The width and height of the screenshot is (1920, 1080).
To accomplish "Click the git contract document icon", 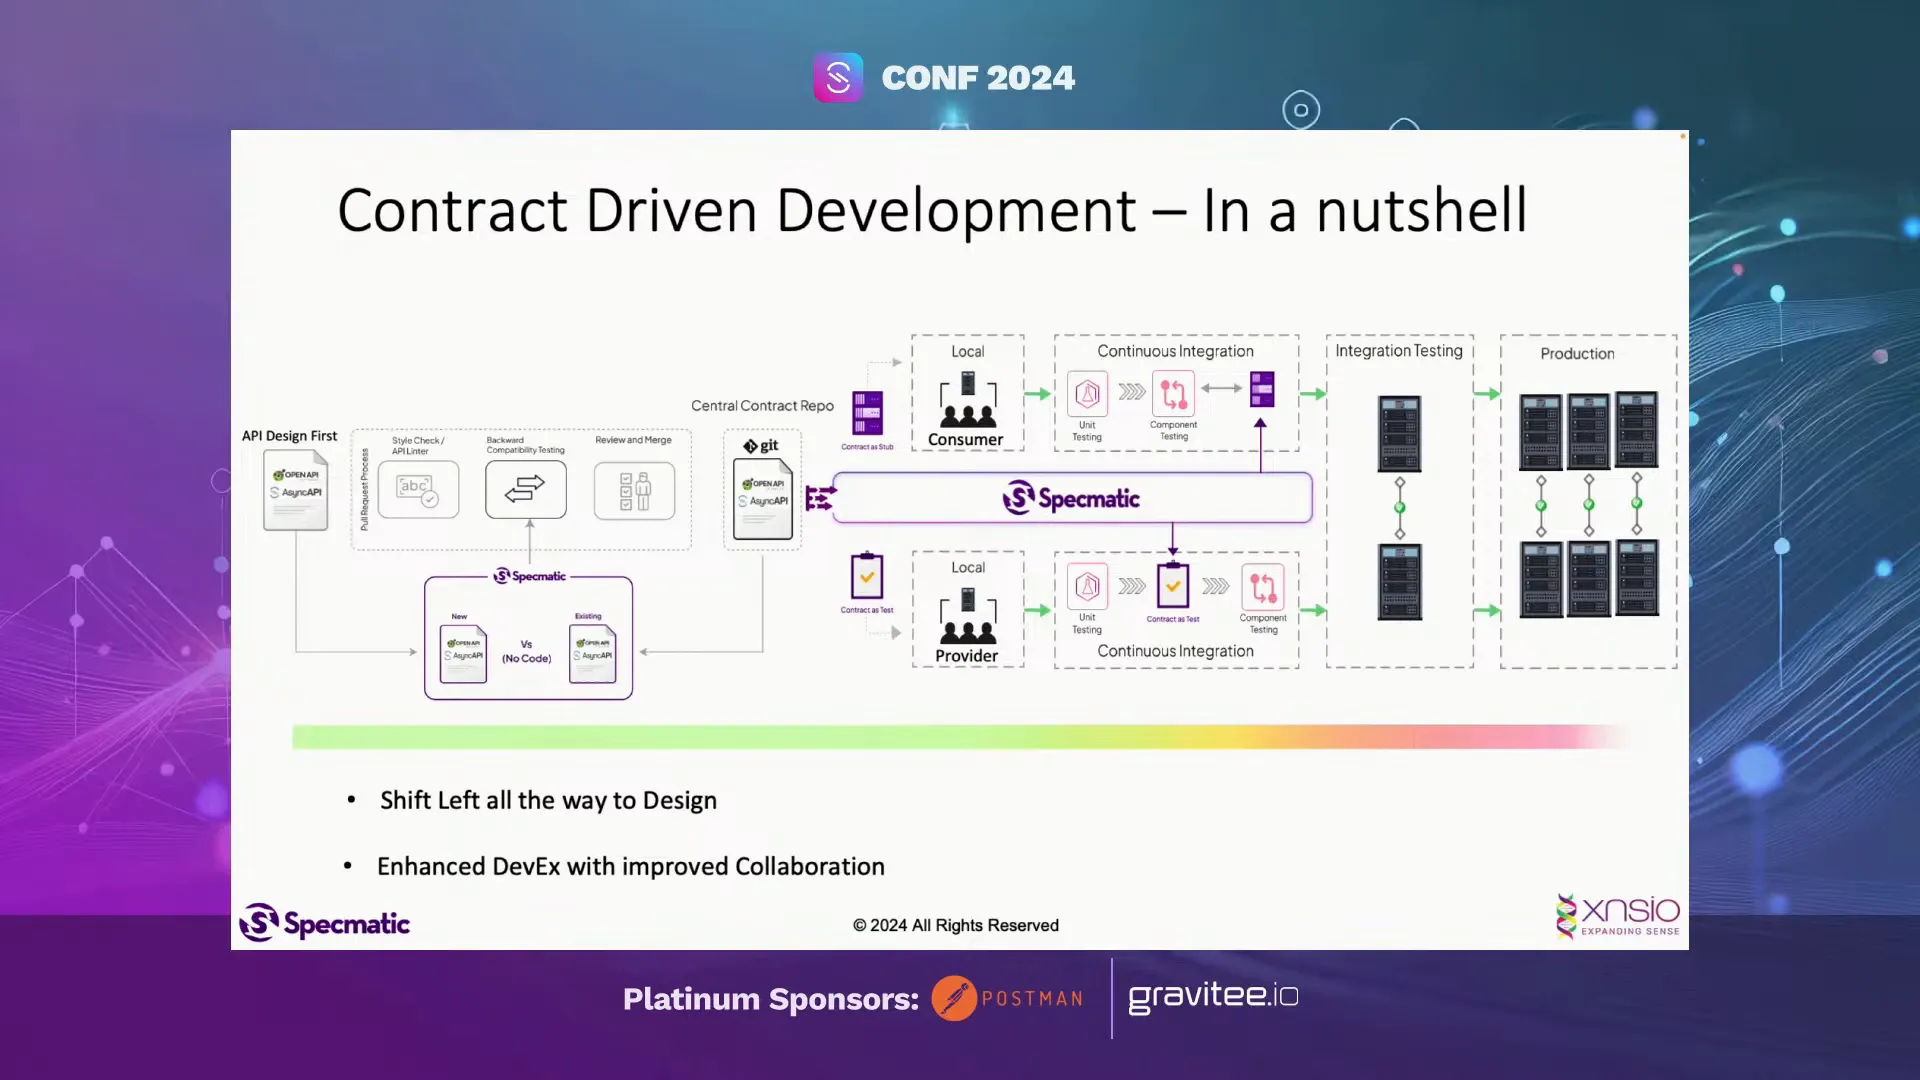I will 763,499.
